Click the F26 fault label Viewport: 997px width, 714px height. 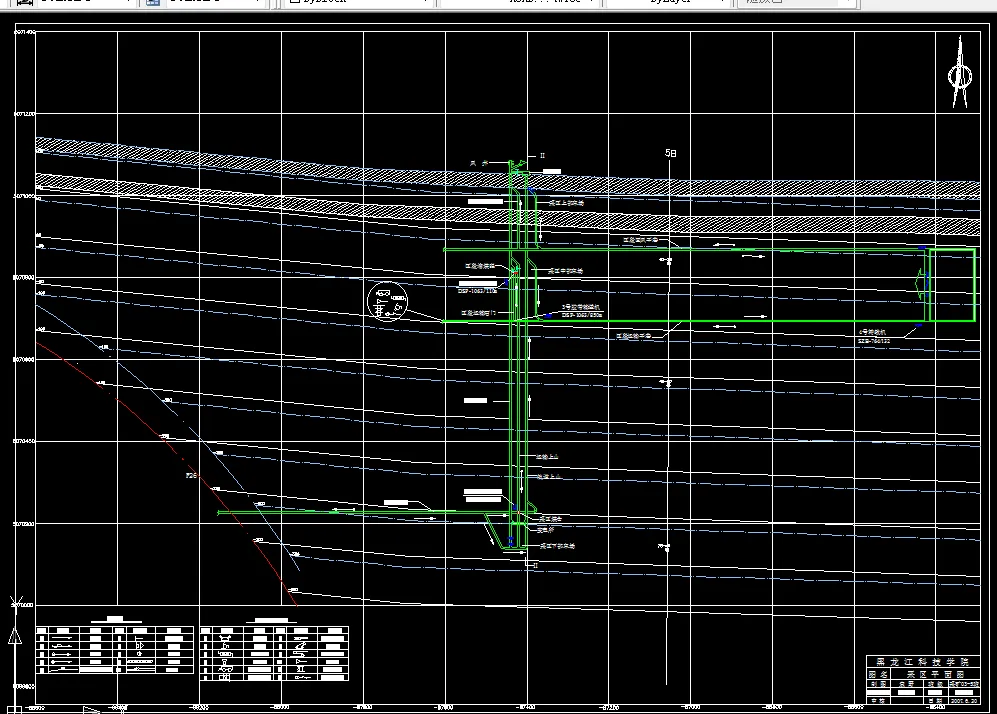[x=191, y=476]
